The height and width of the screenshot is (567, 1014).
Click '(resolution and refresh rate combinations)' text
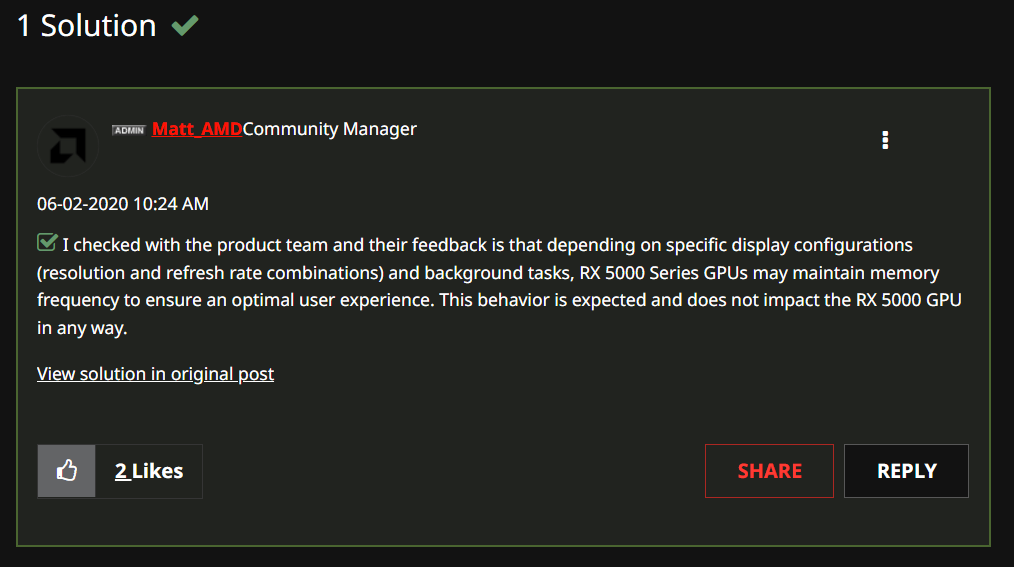click(210, 273)
